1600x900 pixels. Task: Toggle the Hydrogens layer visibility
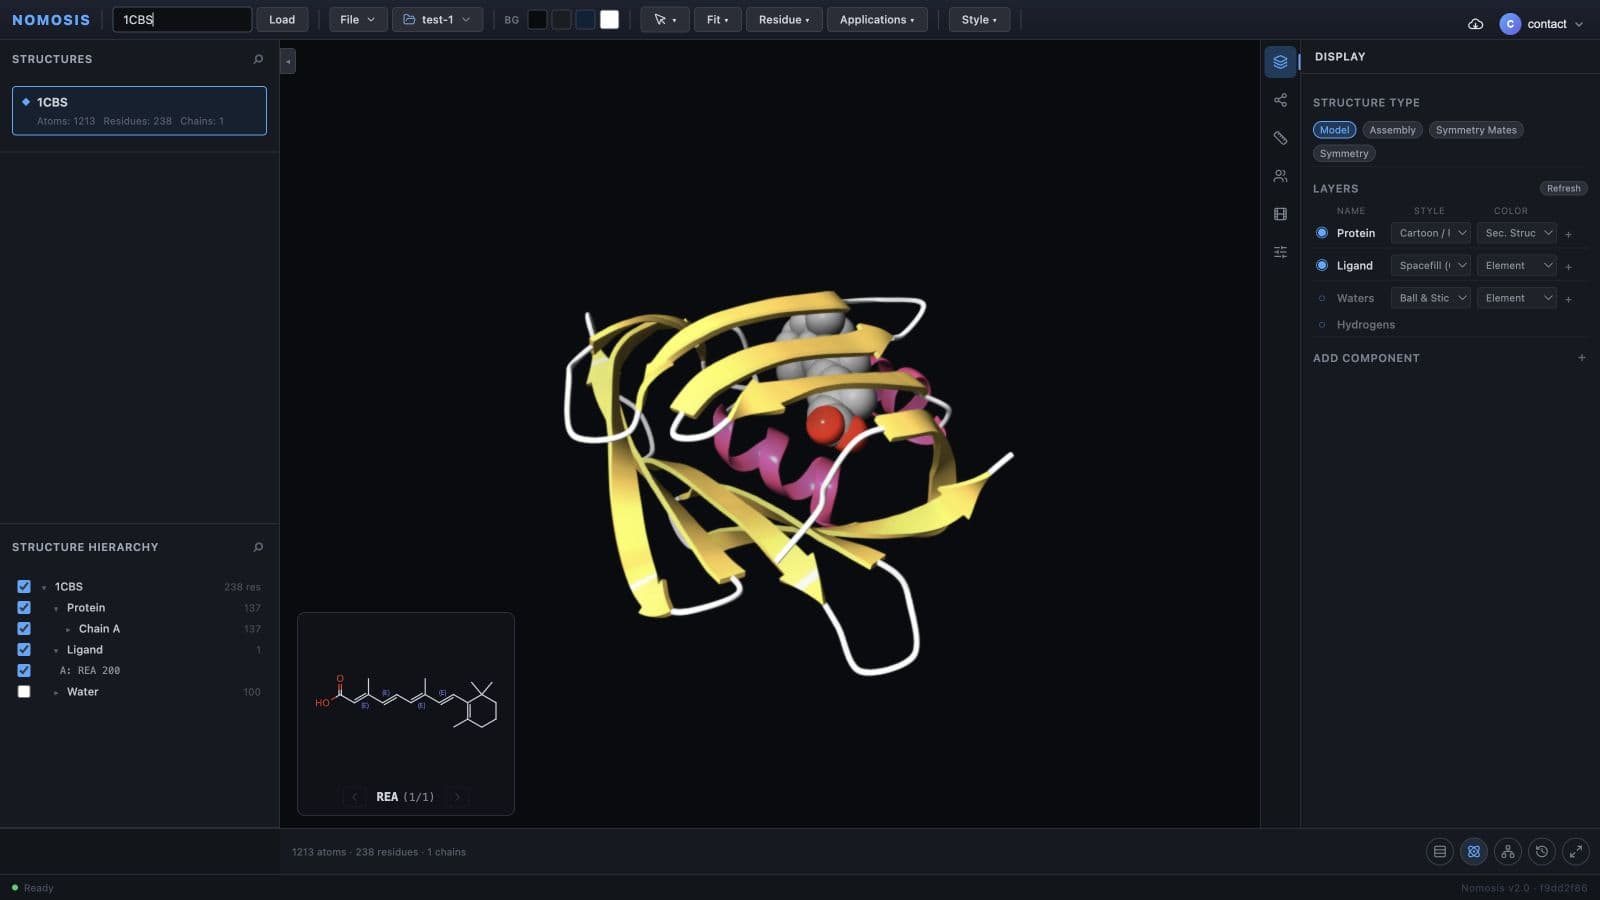tap(1322, 325)
